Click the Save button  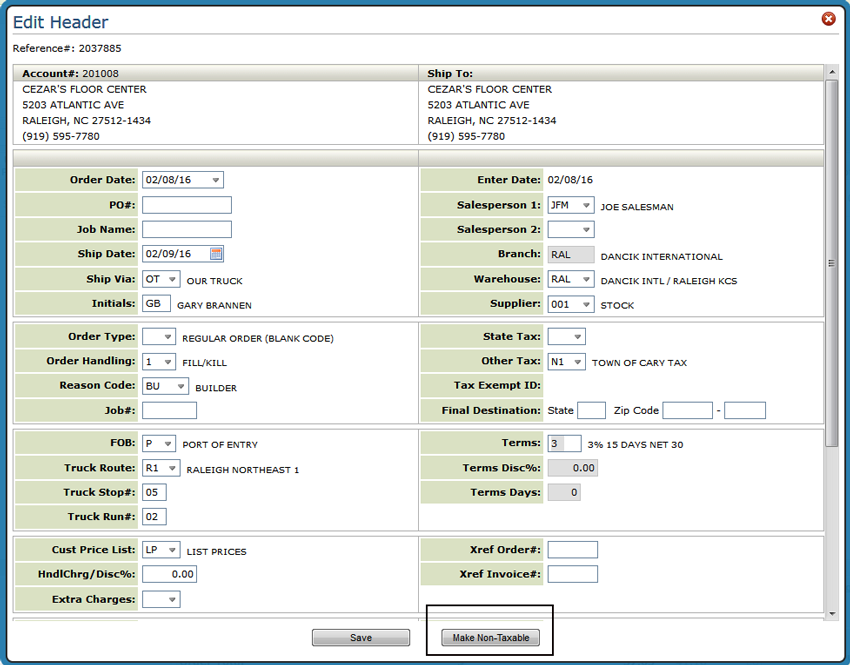pos(361,638)
